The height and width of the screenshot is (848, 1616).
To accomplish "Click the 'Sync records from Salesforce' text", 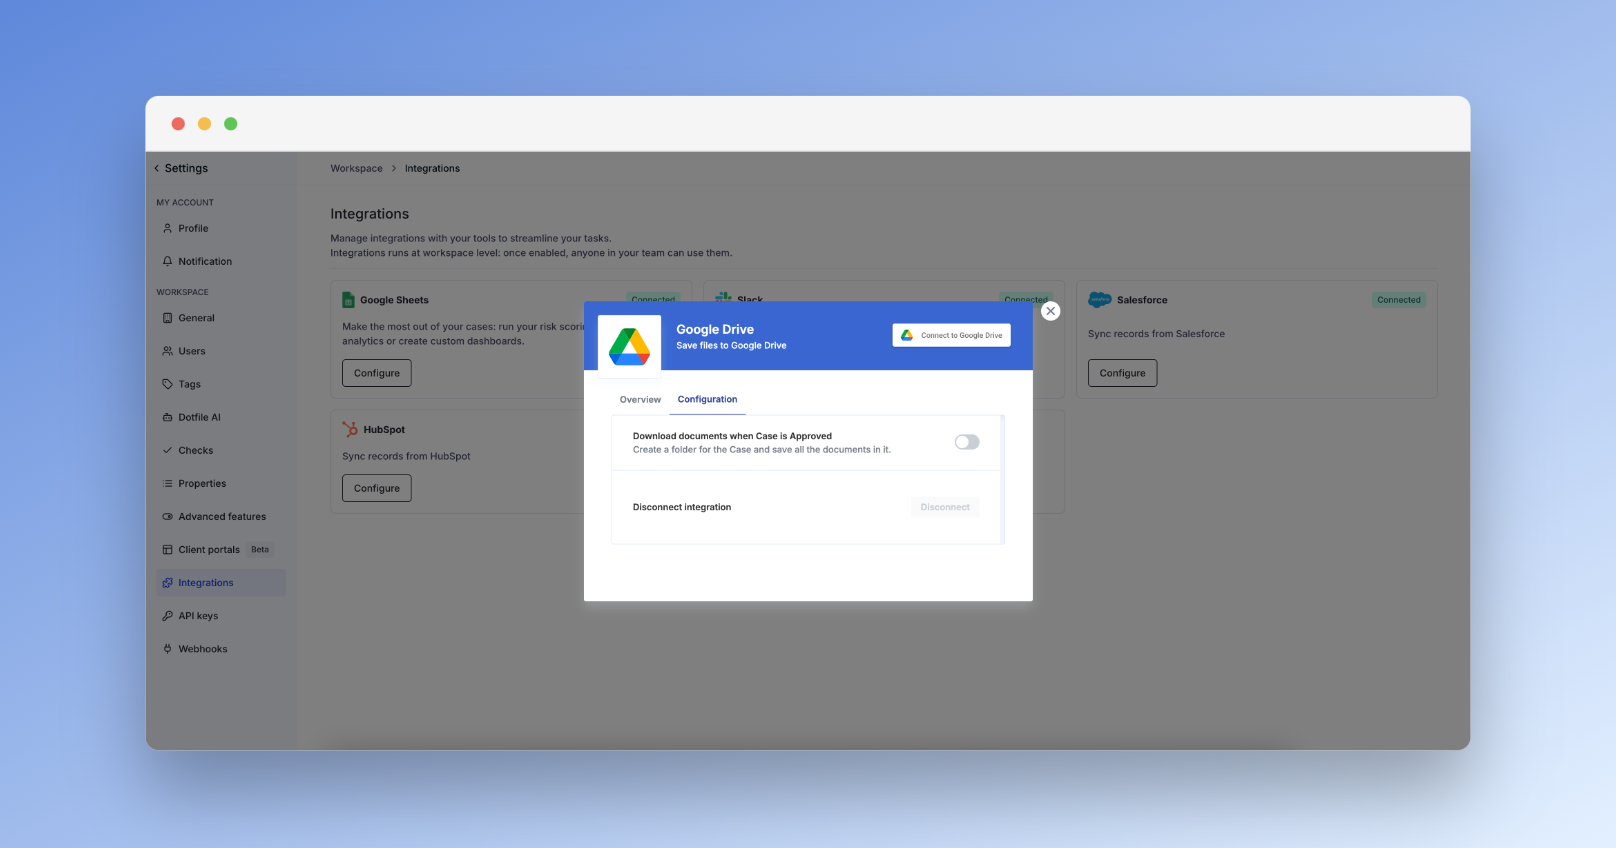I will [1156, 334].
